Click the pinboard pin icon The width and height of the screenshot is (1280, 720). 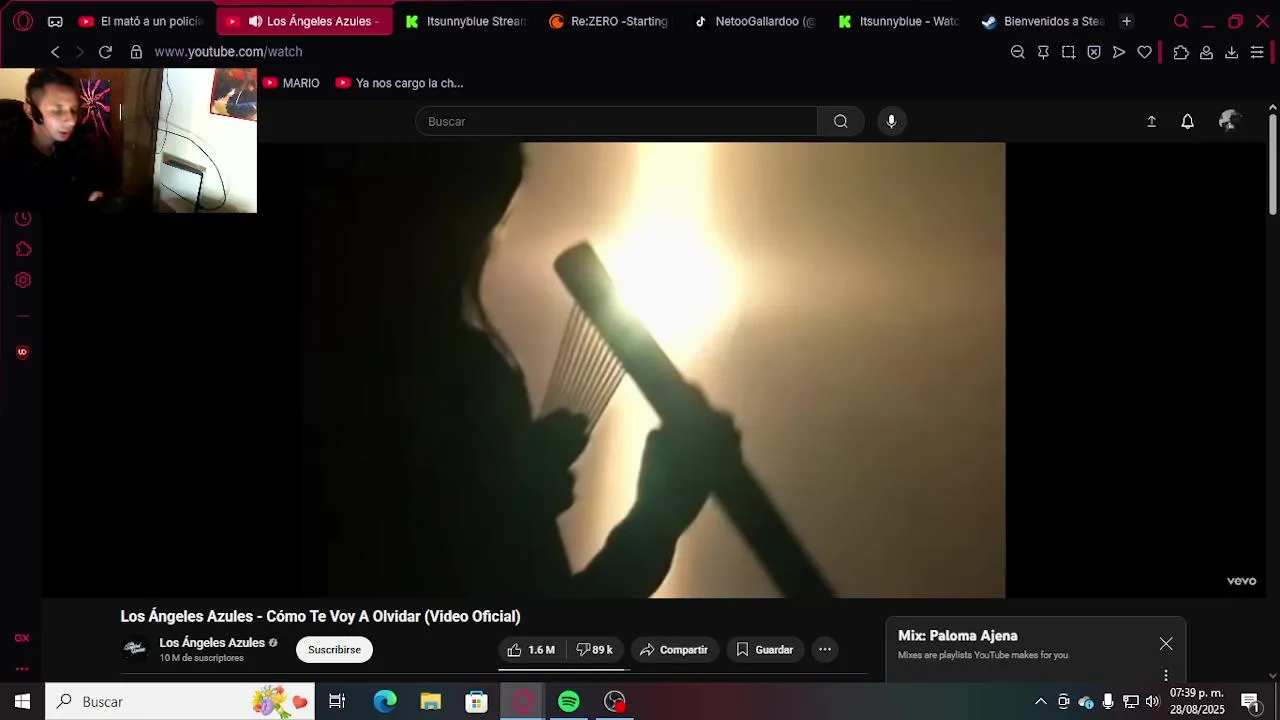(1043, 52)
